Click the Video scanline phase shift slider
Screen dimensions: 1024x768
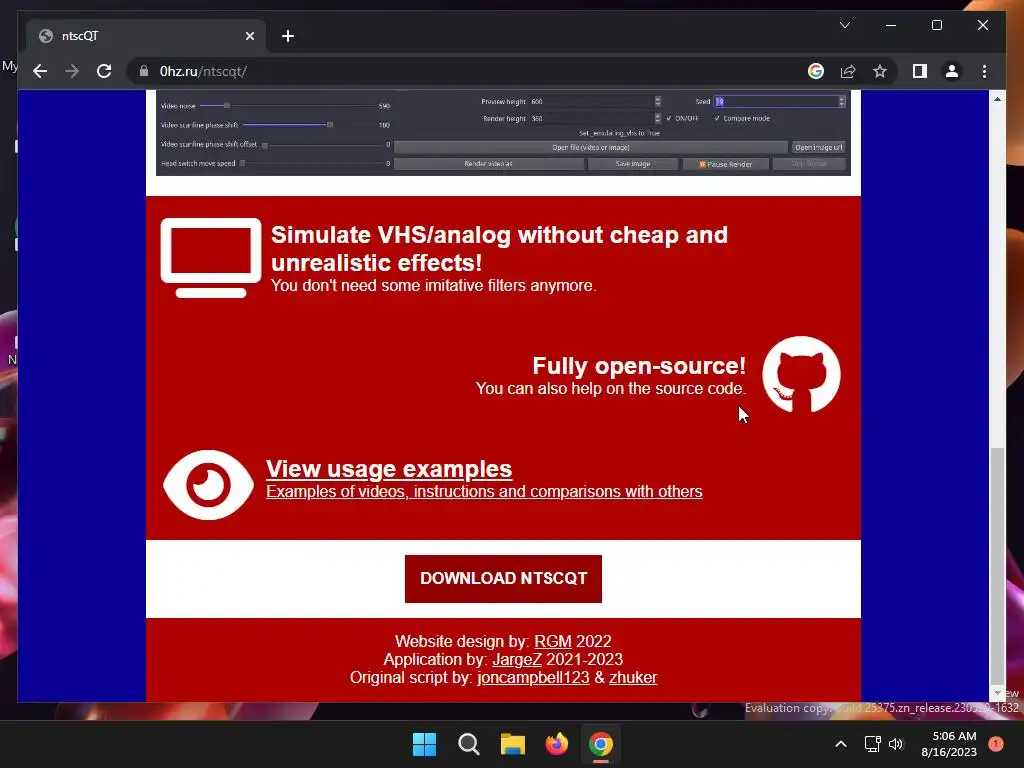point(308,124)
